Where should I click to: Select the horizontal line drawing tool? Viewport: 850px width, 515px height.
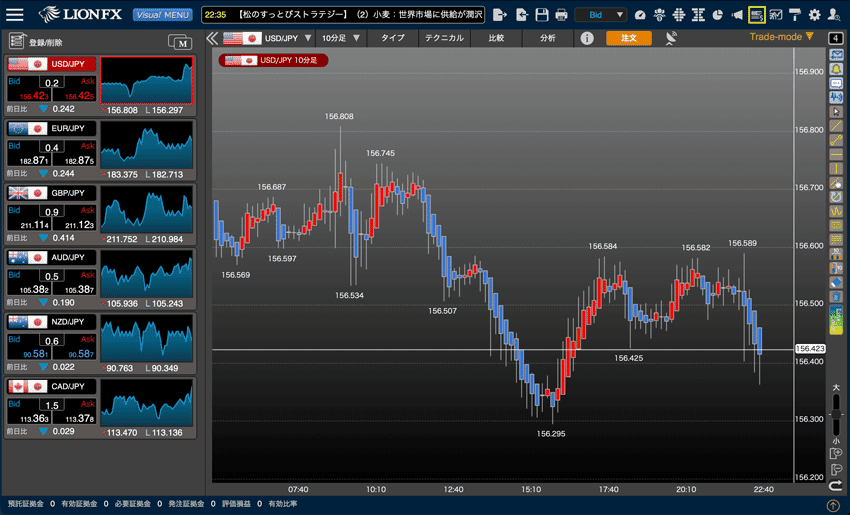[x=836, y=154]
